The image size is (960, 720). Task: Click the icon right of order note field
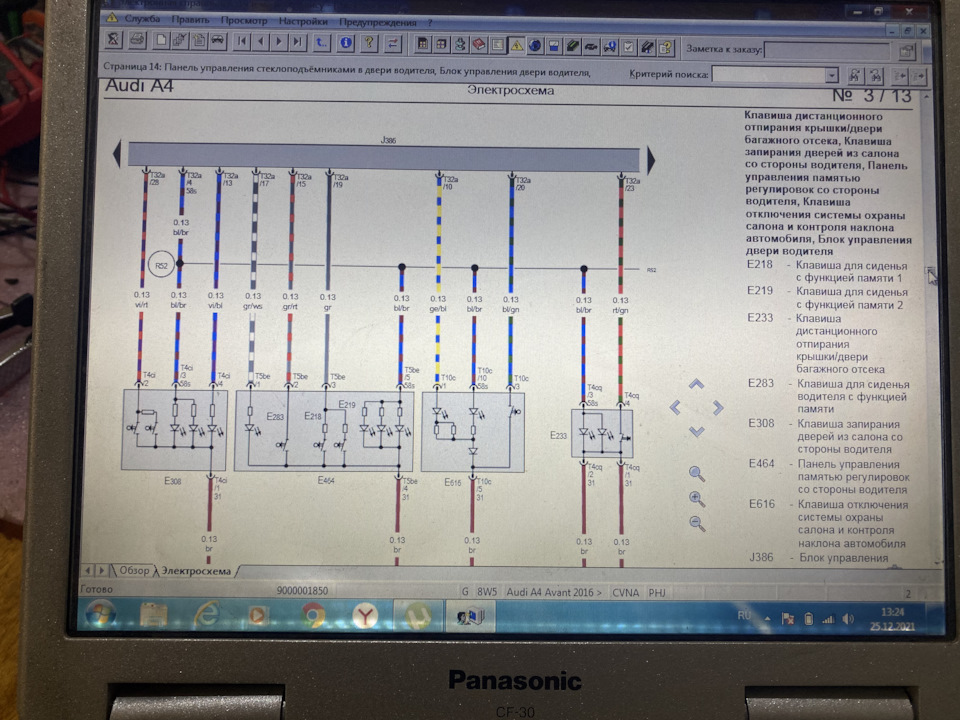pos(907,51)
